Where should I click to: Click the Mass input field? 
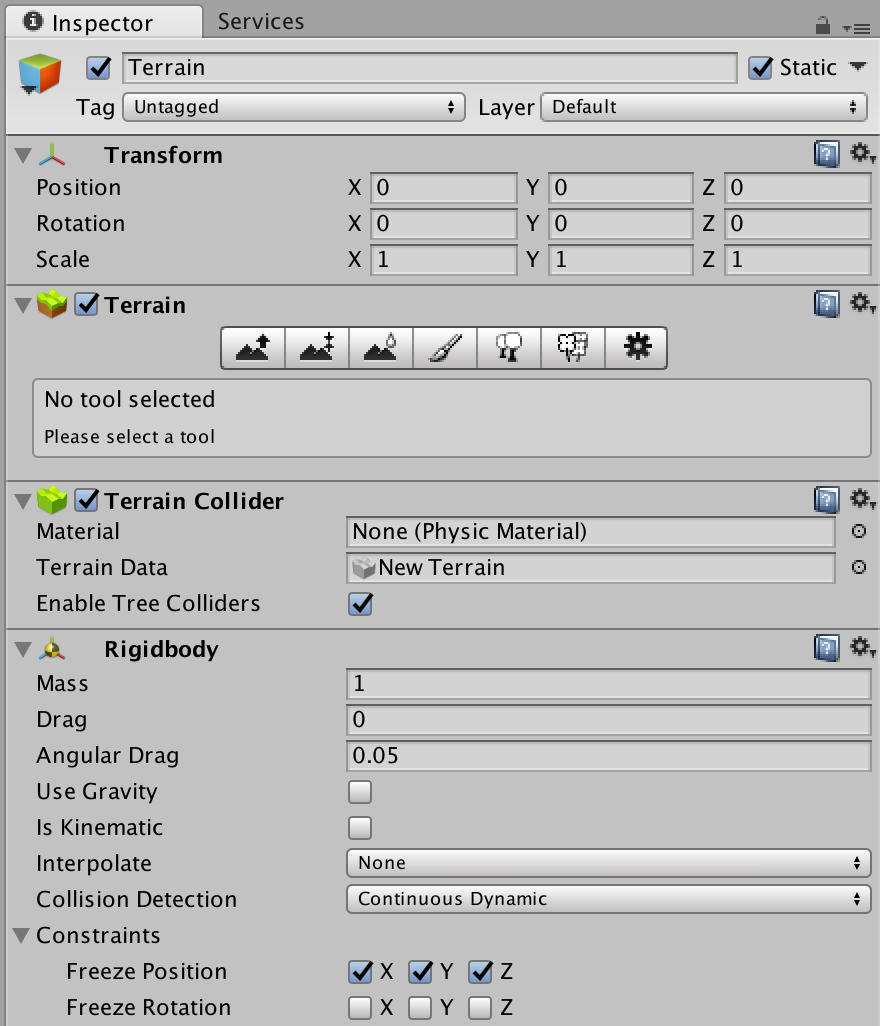(x=608, y=684)
